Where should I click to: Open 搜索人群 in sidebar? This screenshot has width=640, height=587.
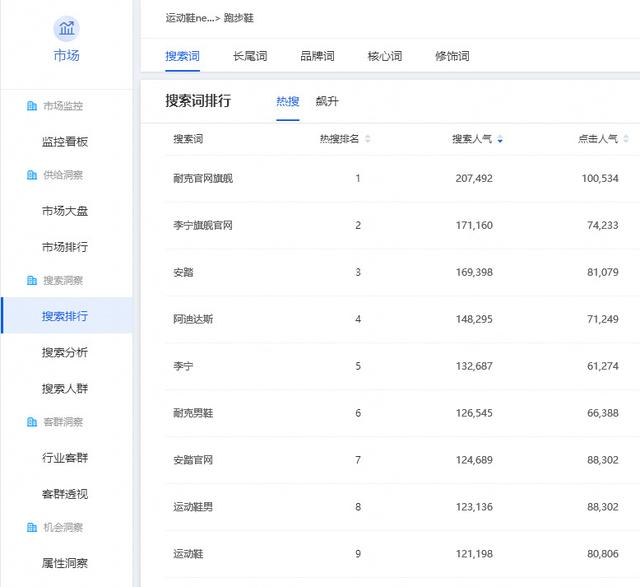click(65, 388)
